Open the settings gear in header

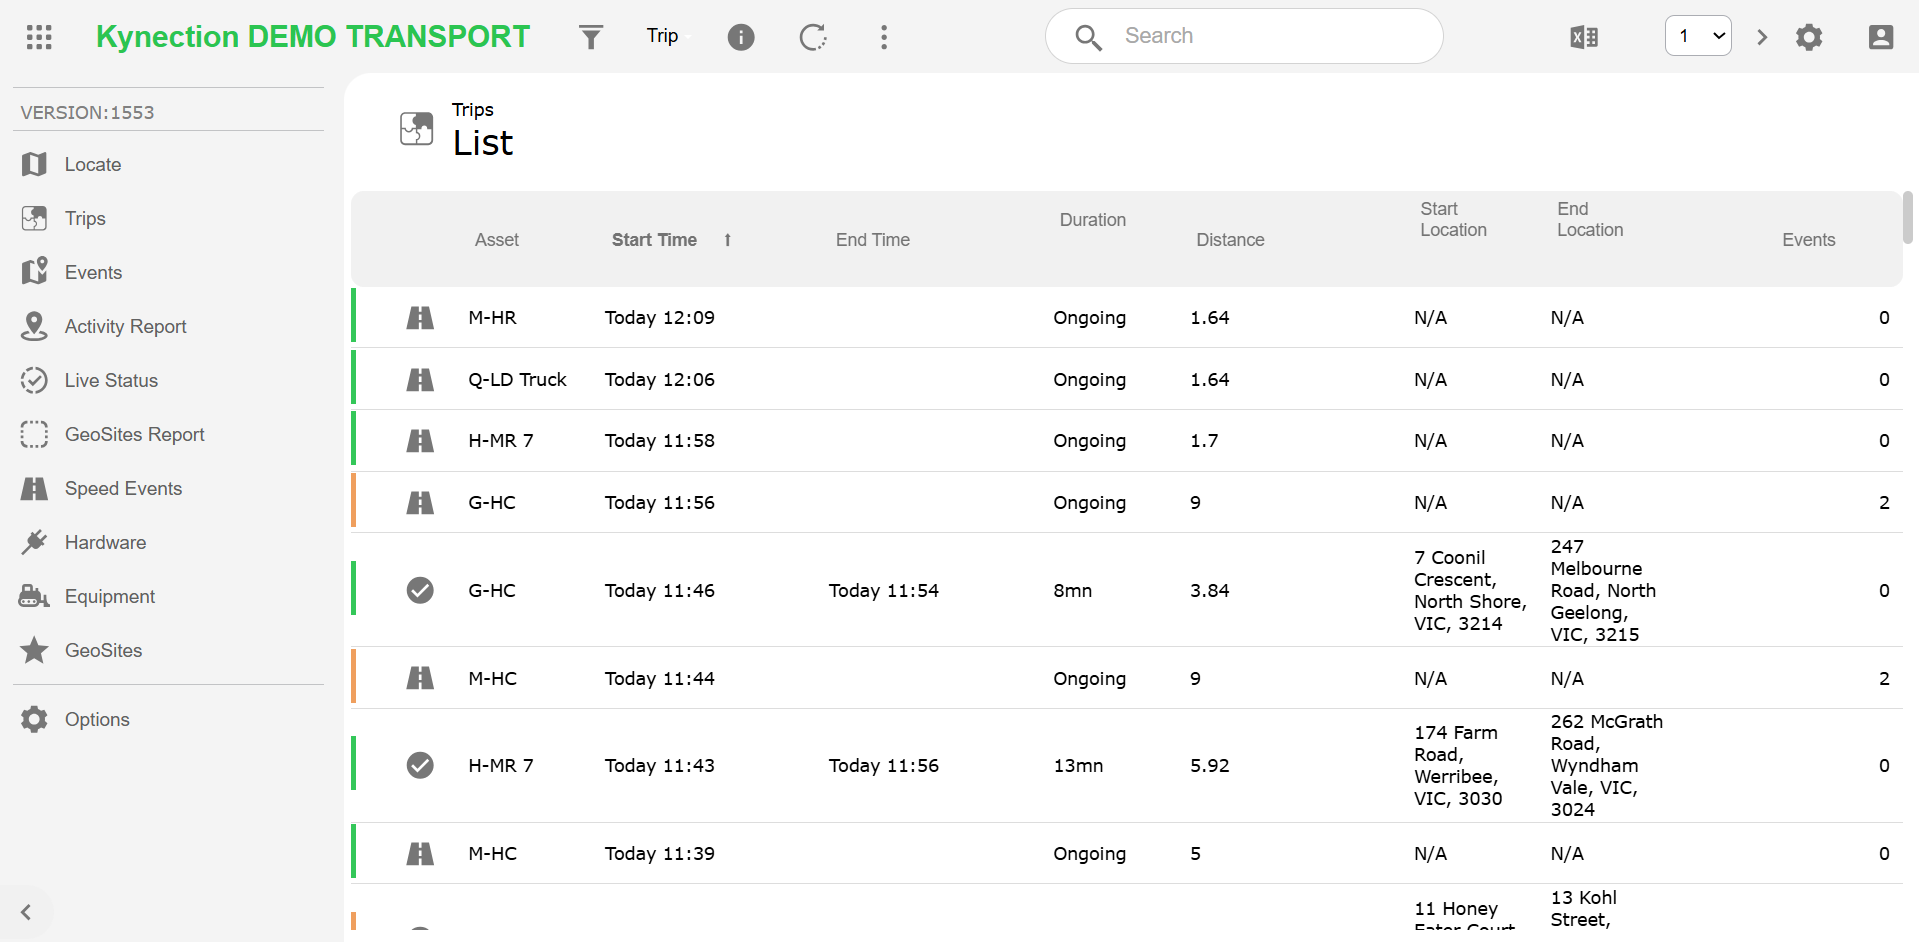pos(1808,37)
